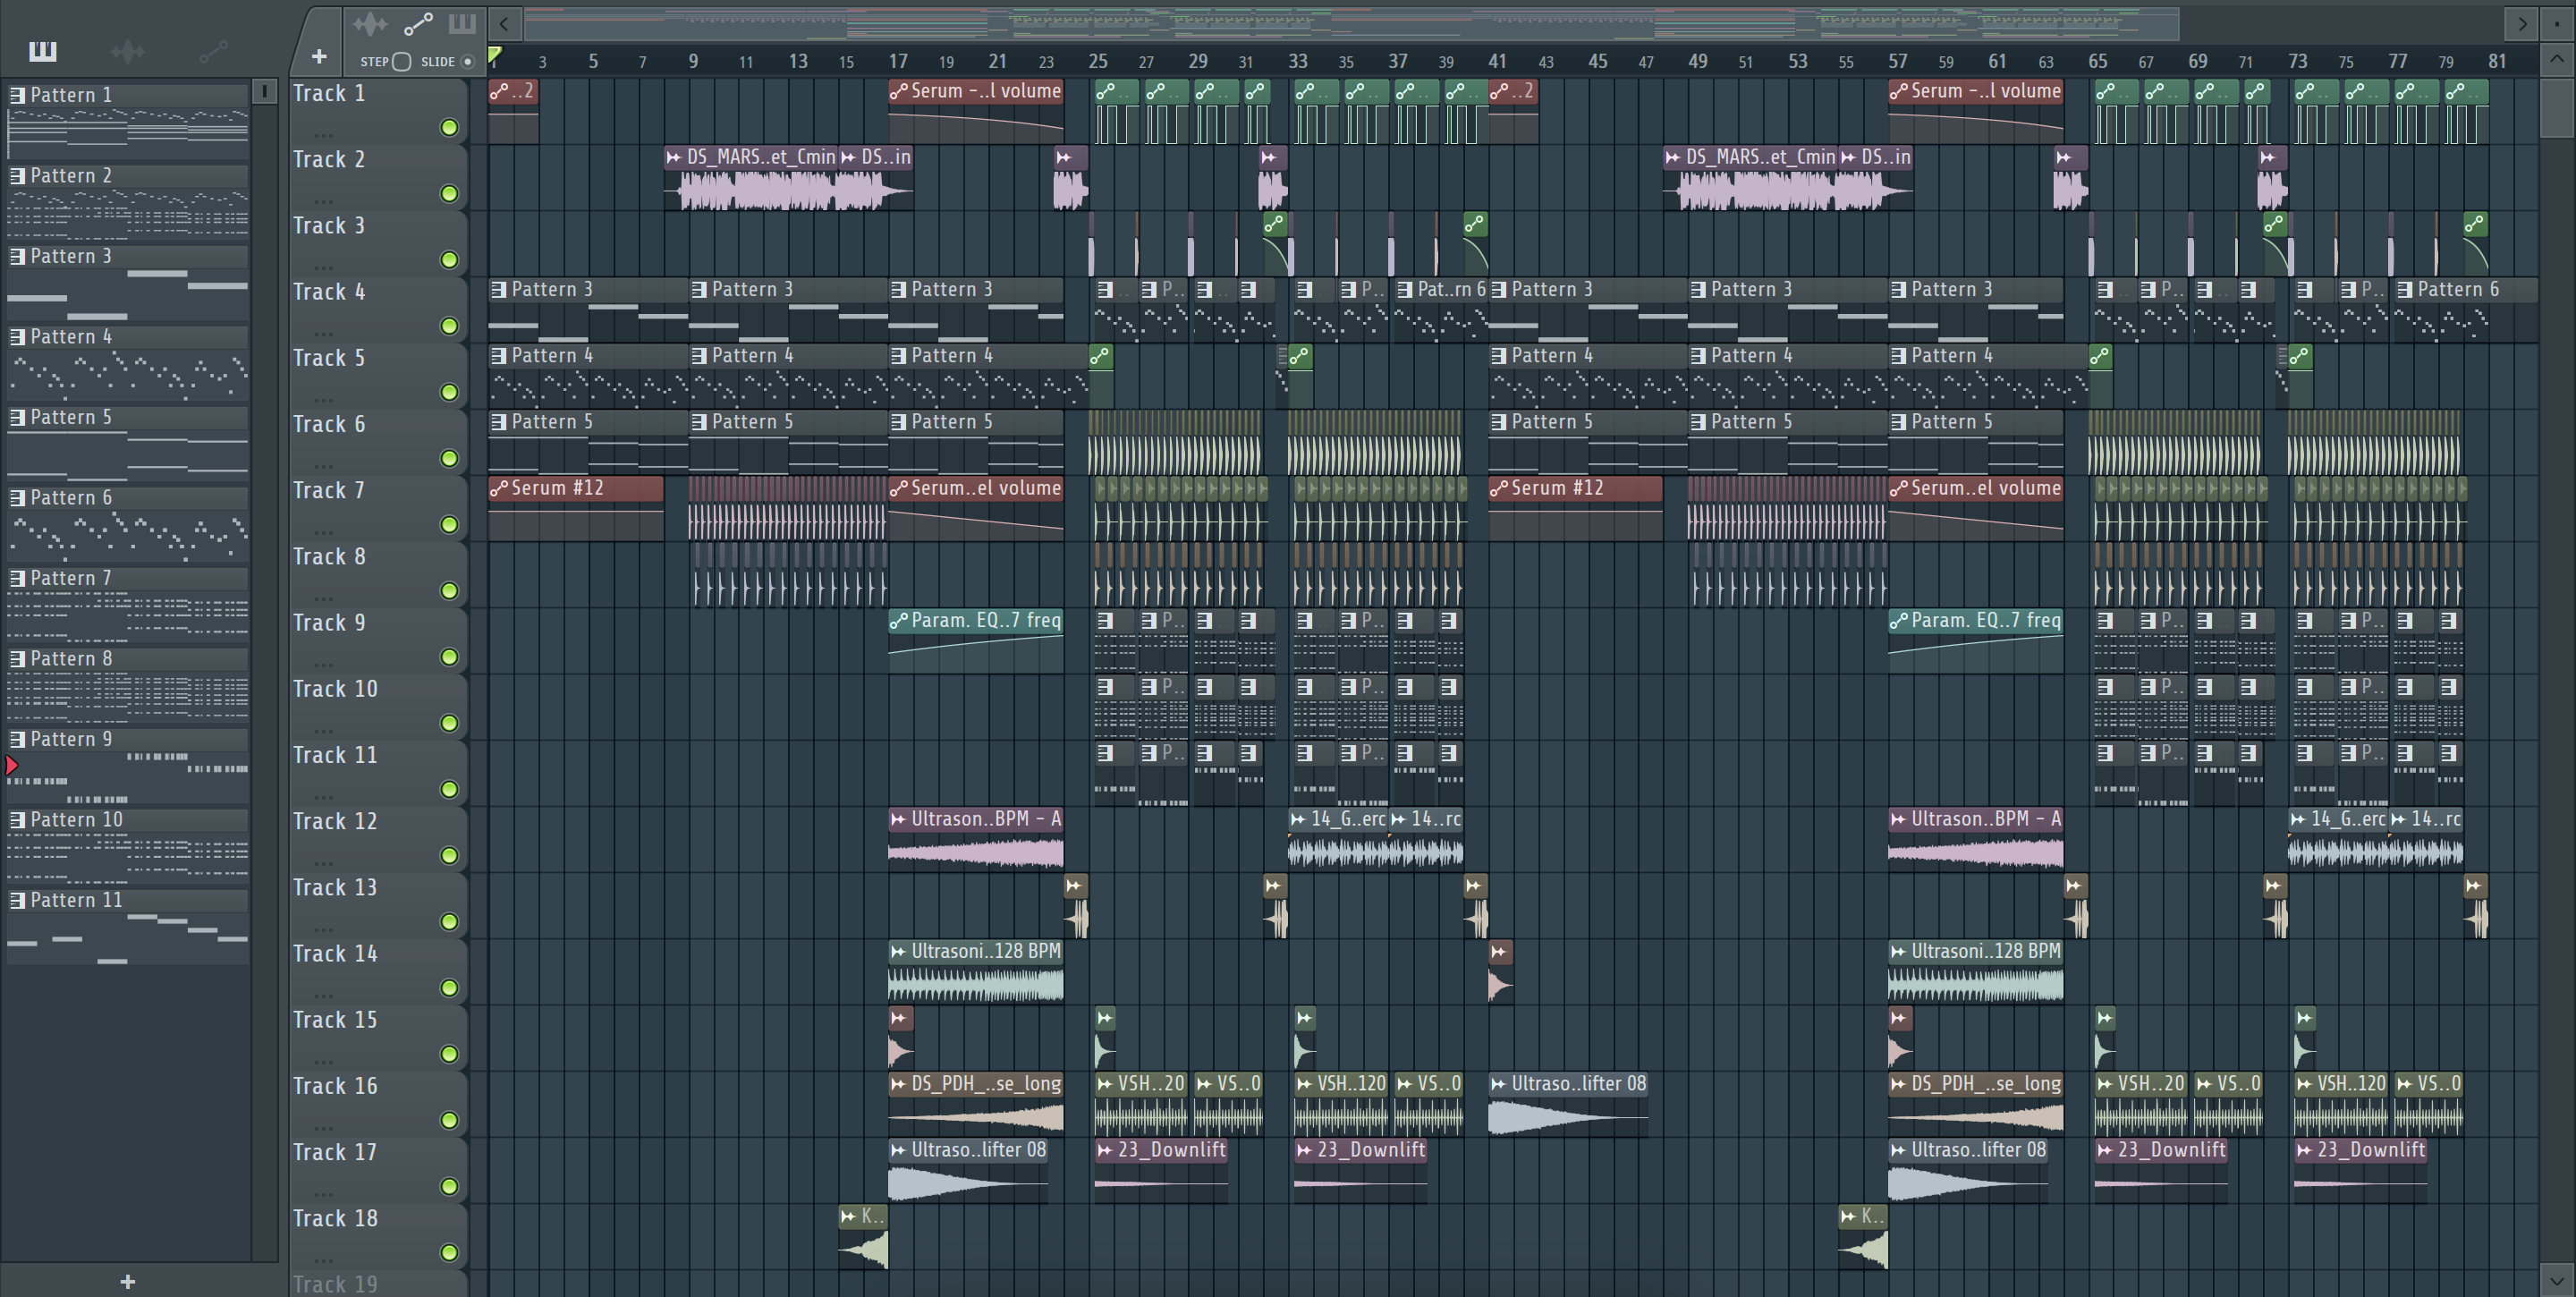Click the right scroll arrow of timeline overview
This screenshot has height=1297, width=2576.
(2522, 24)
